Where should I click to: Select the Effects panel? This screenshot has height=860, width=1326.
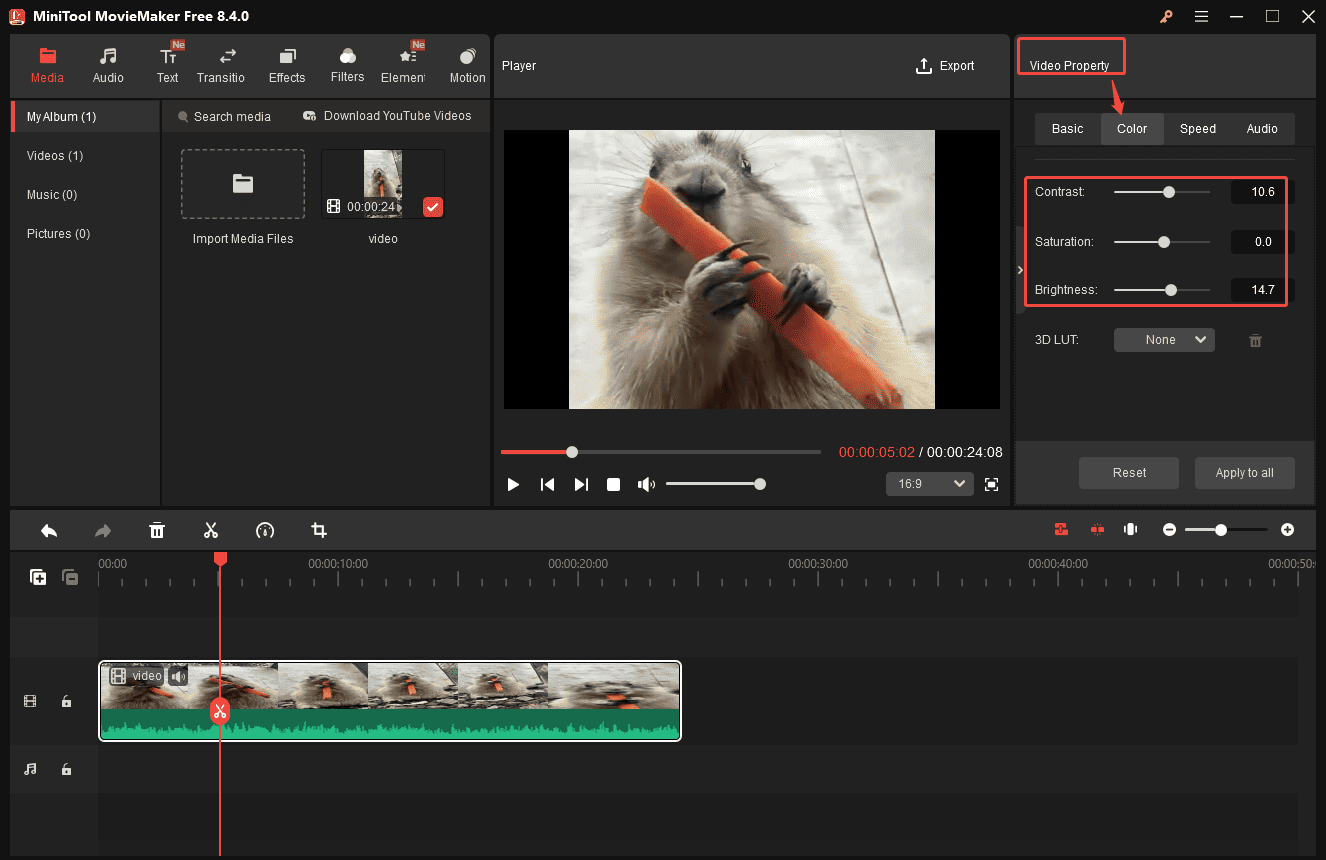click(287, 63)
